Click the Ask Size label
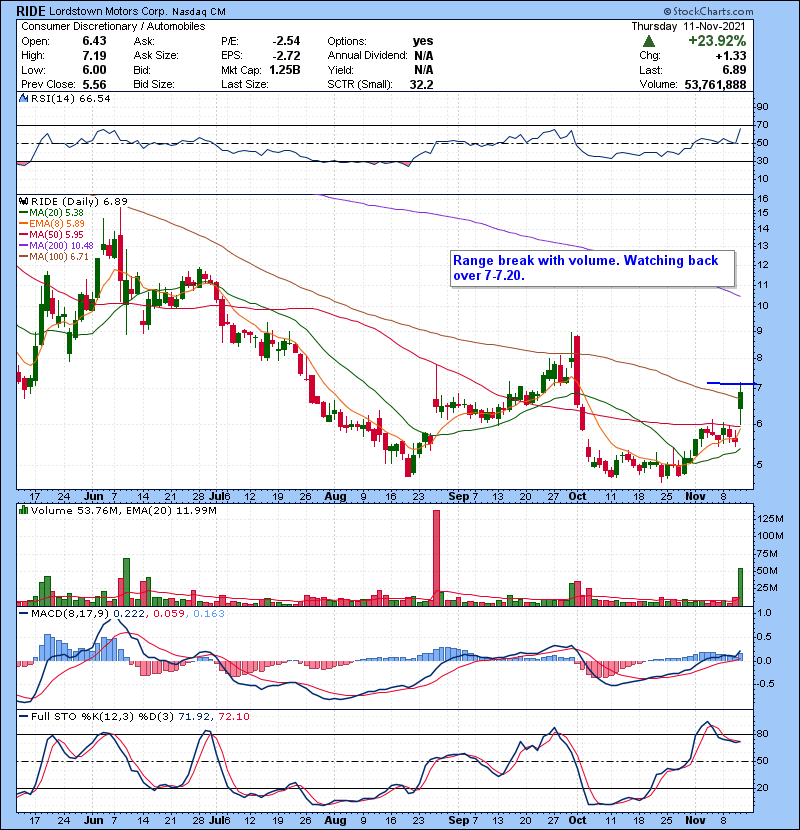Image resolution: width=800 pixels, height=830 pixels. (x=156, y=56)
